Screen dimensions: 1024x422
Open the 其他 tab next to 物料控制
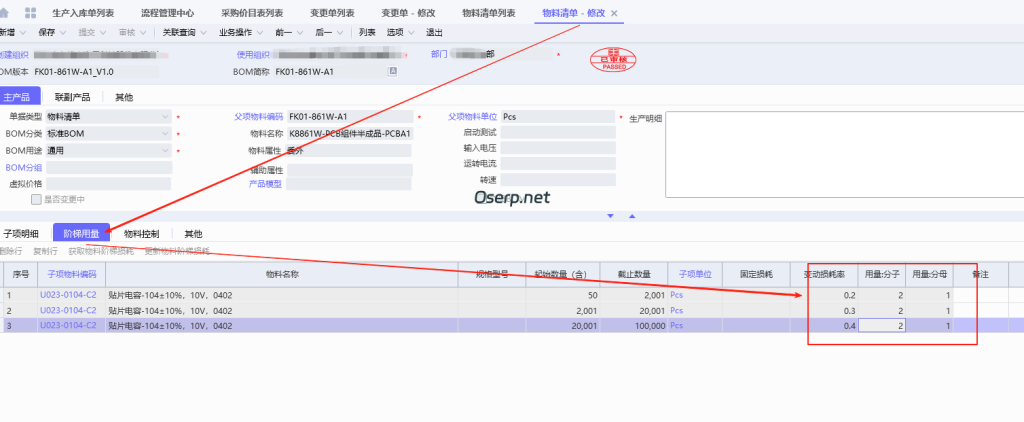[193, 233]
